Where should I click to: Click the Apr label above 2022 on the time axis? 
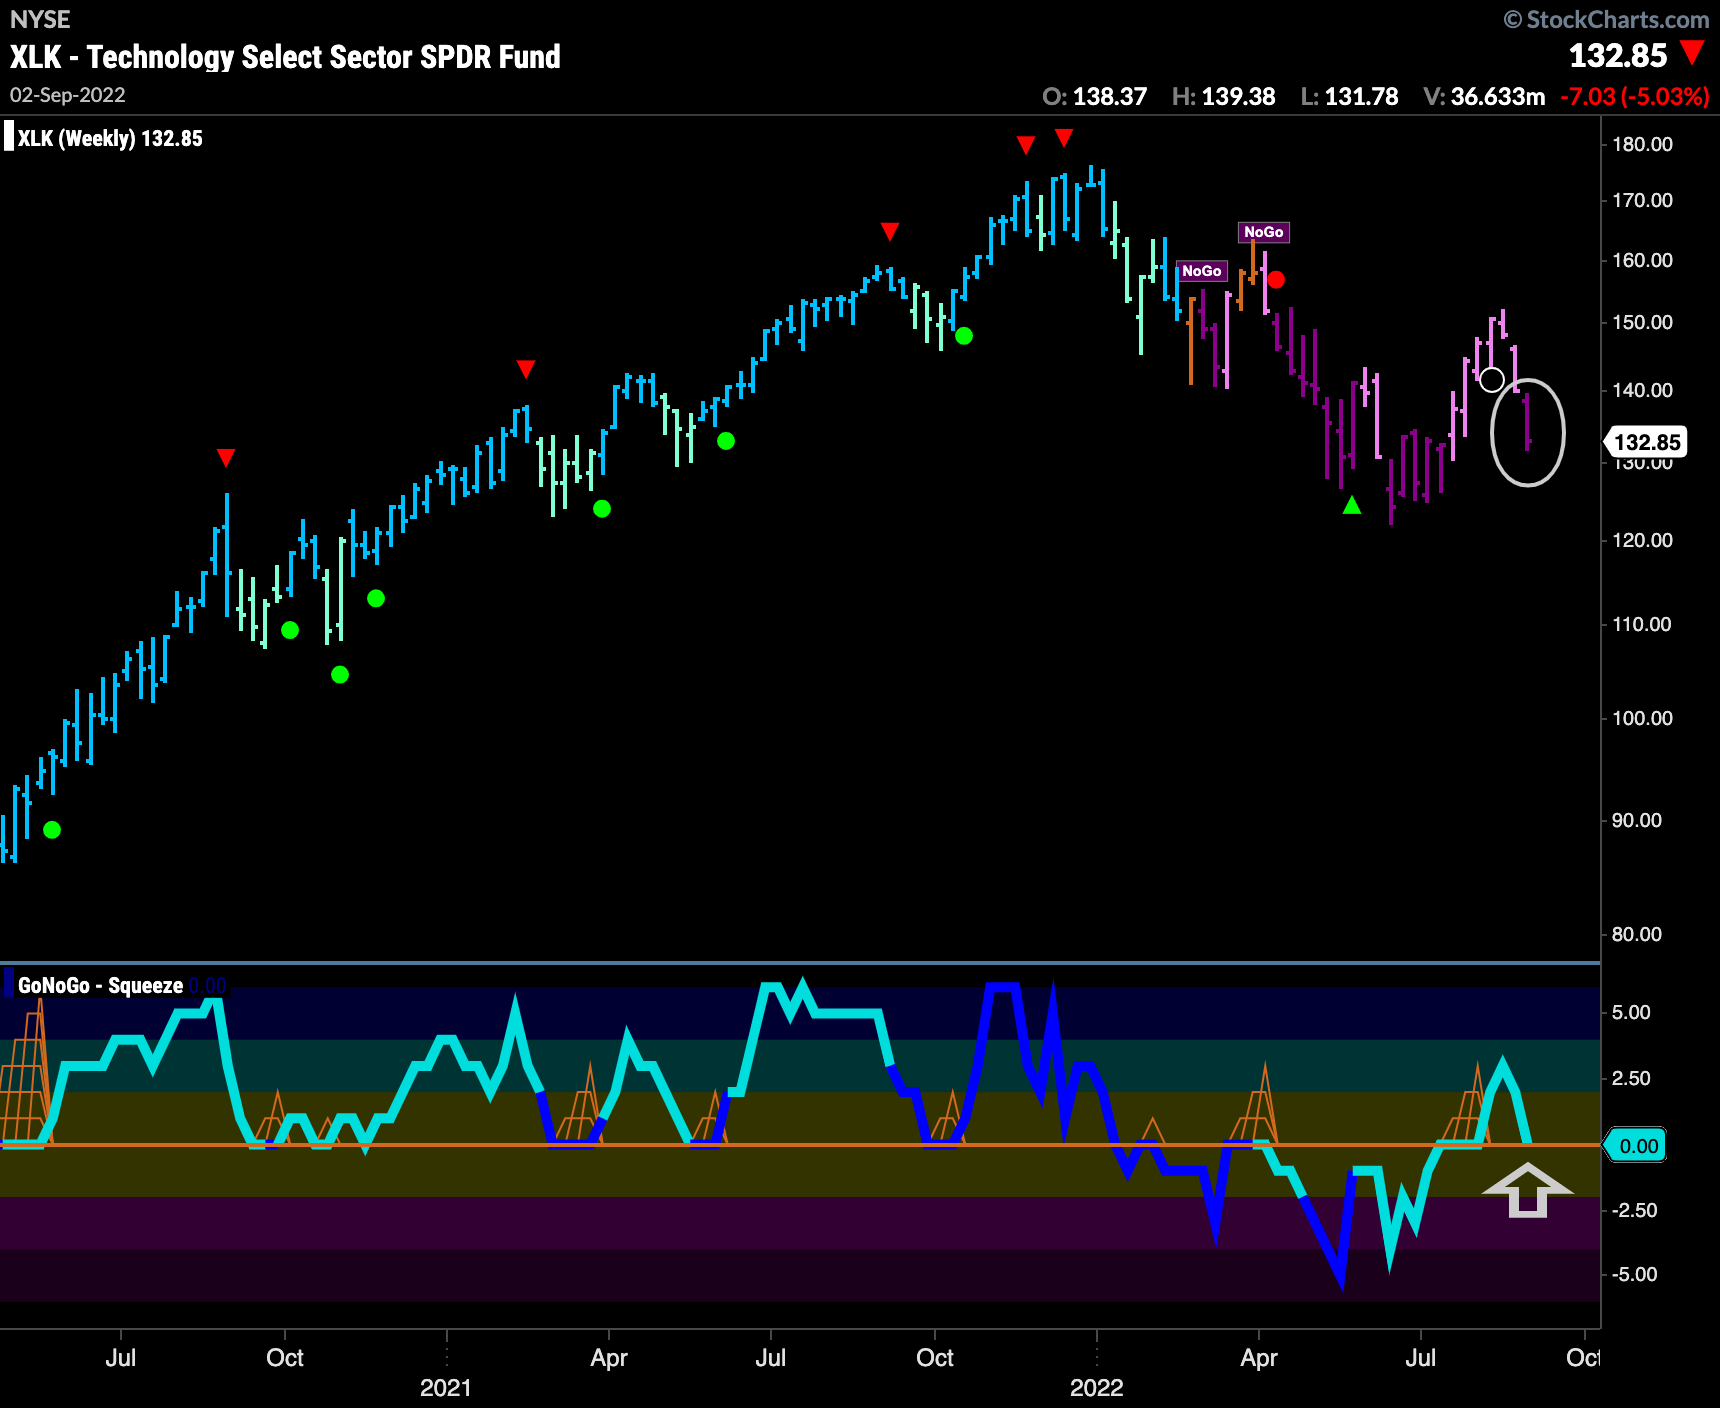click(1259, 1358)
